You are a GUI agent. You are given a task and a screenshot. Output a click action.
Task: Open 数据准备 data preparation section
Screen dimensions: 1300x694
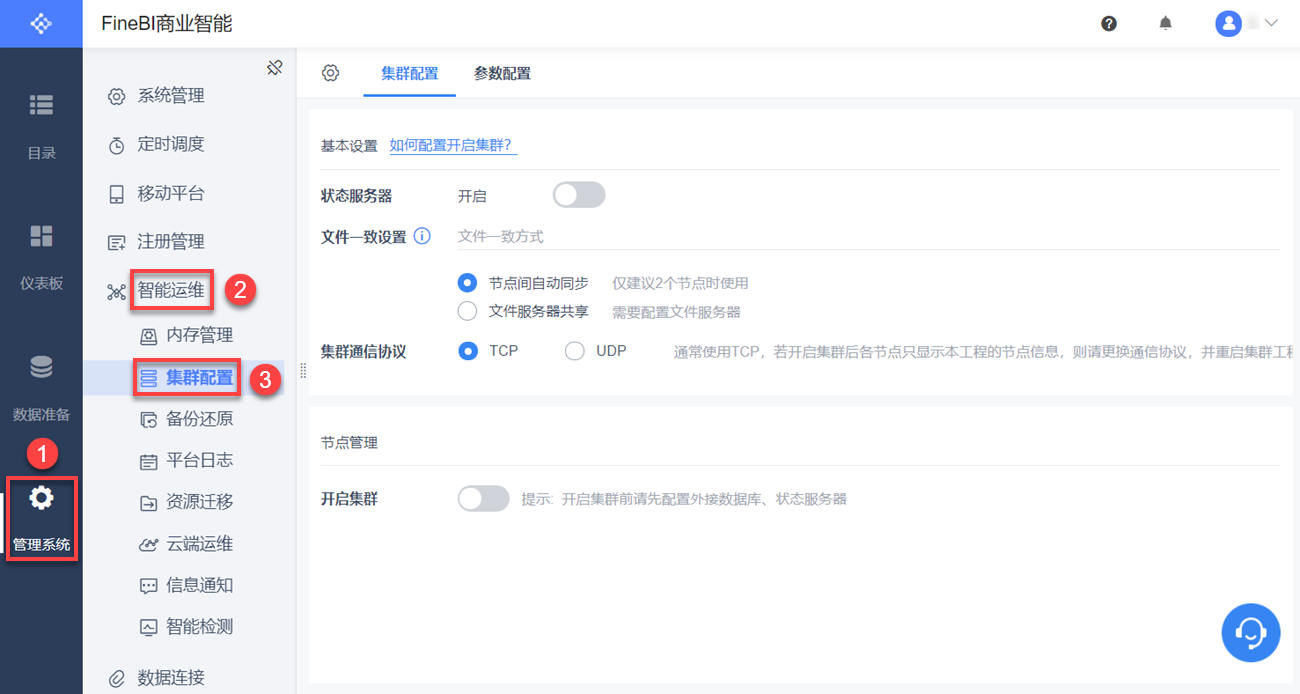click(x=41, y=385)
